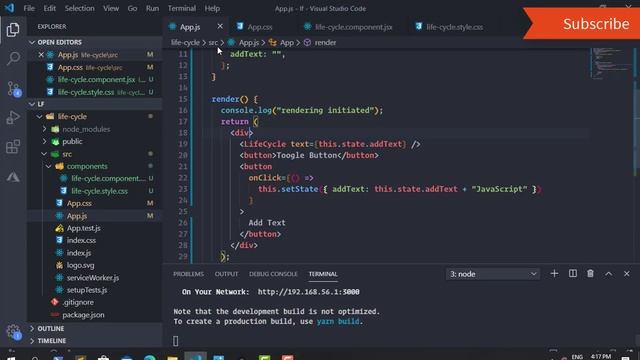Open the Run menu
The height and width of the screenshot is (360, 640).
[152, 8]
